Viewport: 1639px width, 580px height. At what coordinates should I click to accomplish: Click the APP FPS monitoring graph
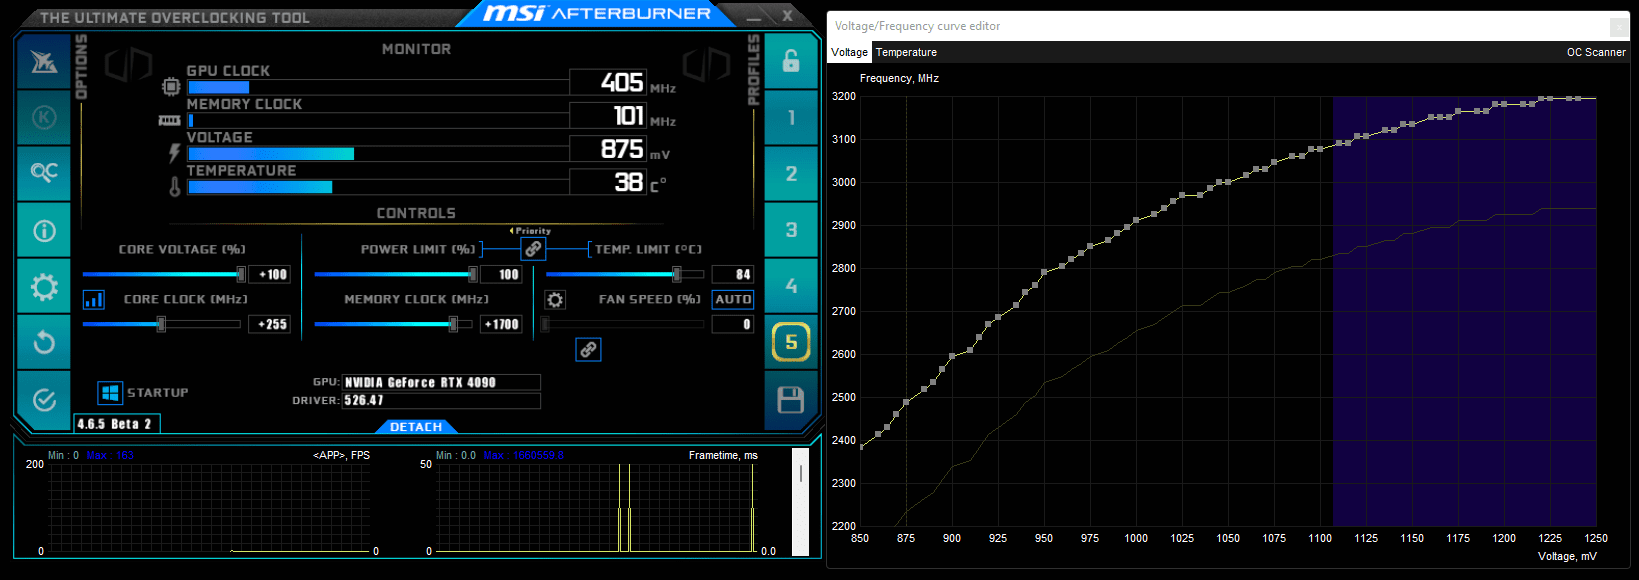click(x=209, y=507)
